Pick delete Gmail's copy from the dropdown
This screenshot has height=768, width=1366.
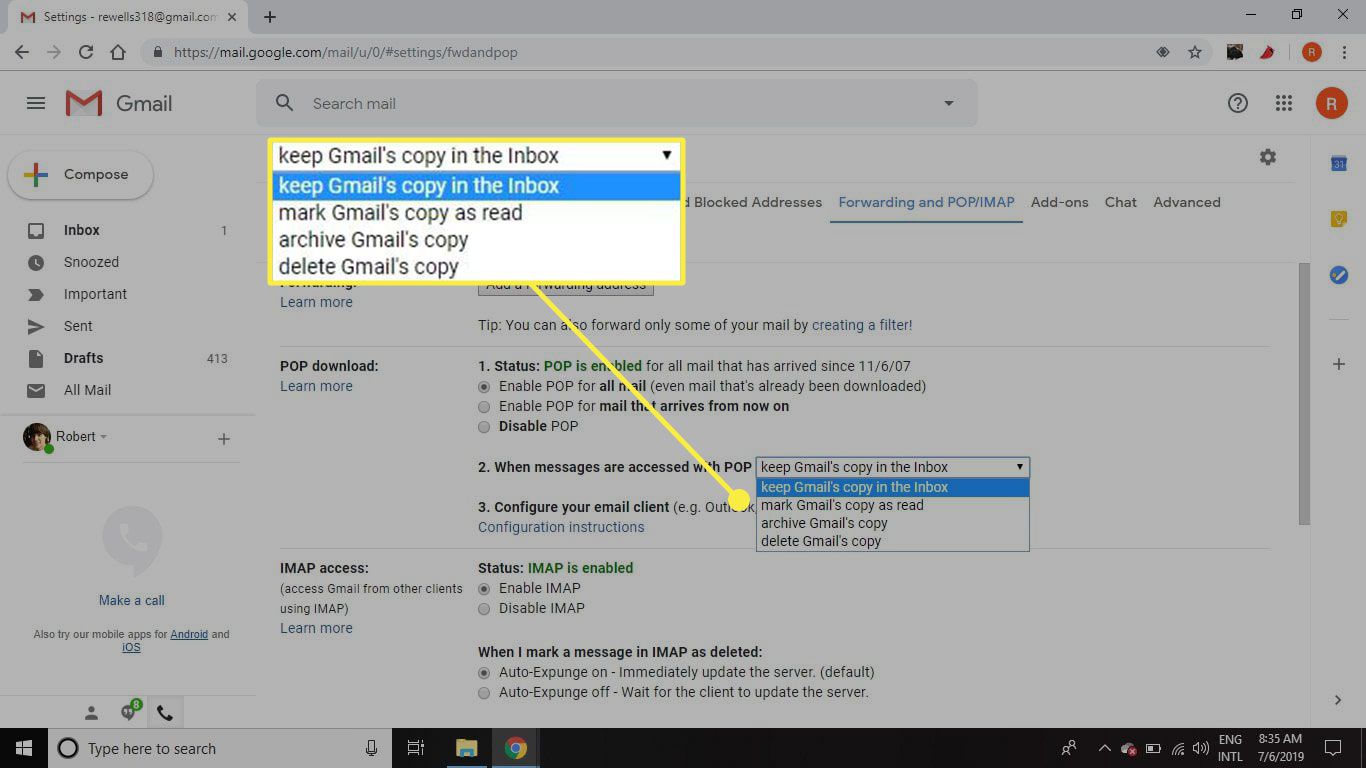tap(821, 541)
